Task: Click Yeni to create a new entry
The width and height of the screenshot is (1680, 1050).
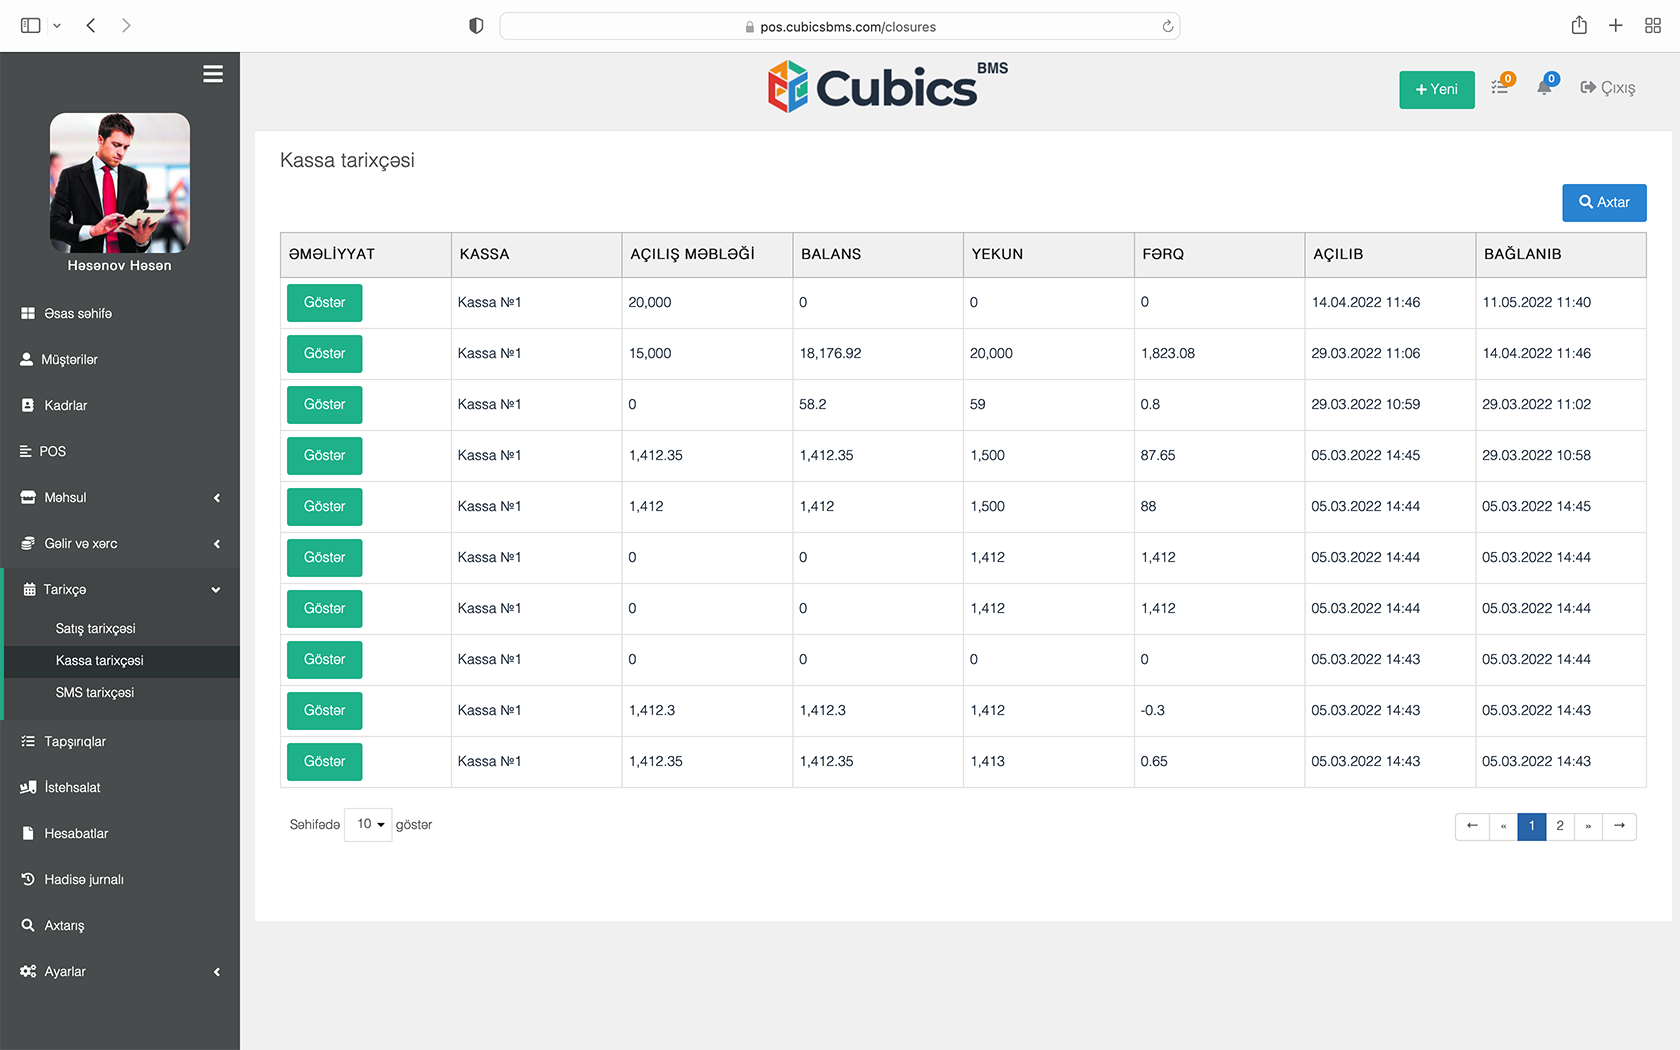Action: (x=1436, y=89)
